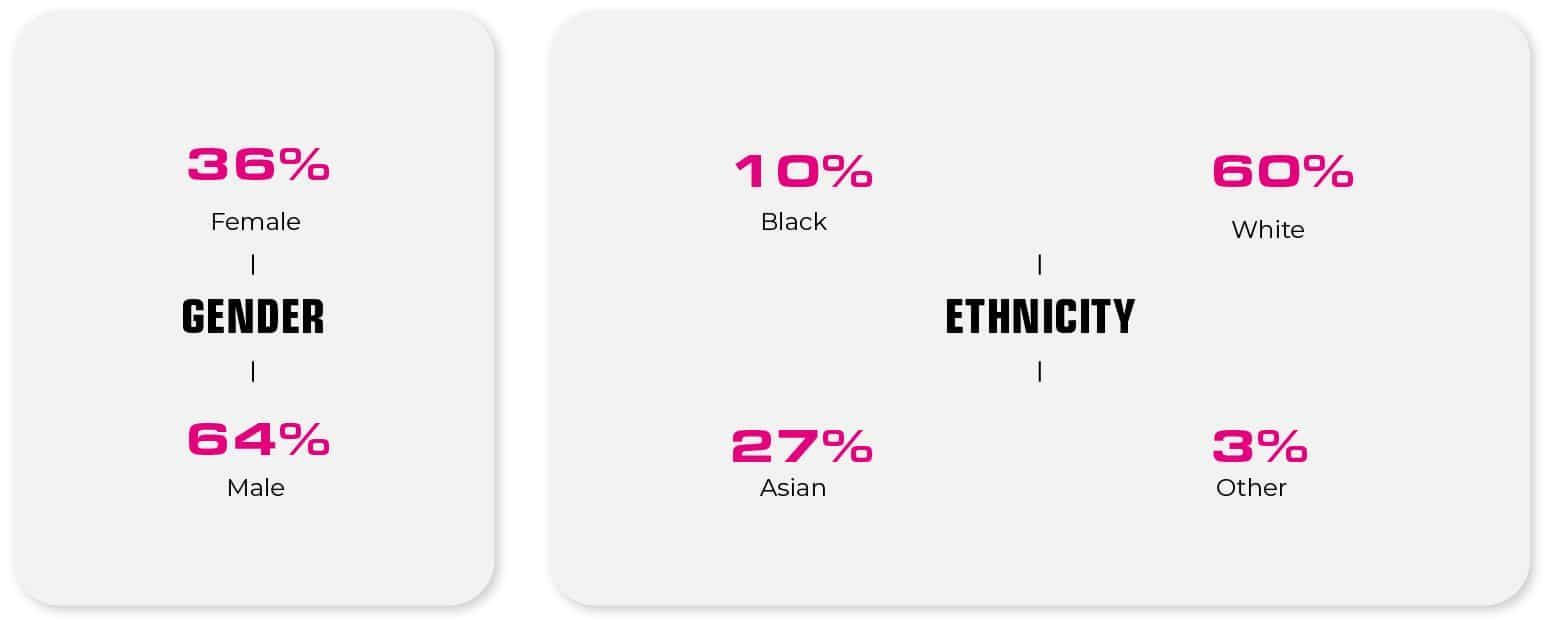
Task: Select the Black label
Action: pos(794,222)
